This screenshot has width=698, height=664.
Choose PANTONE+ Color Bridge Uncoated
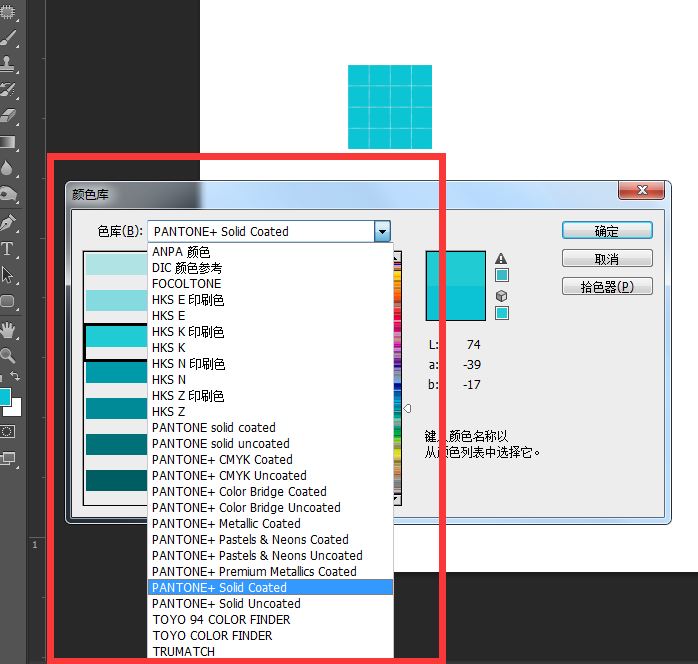[270, 508]
